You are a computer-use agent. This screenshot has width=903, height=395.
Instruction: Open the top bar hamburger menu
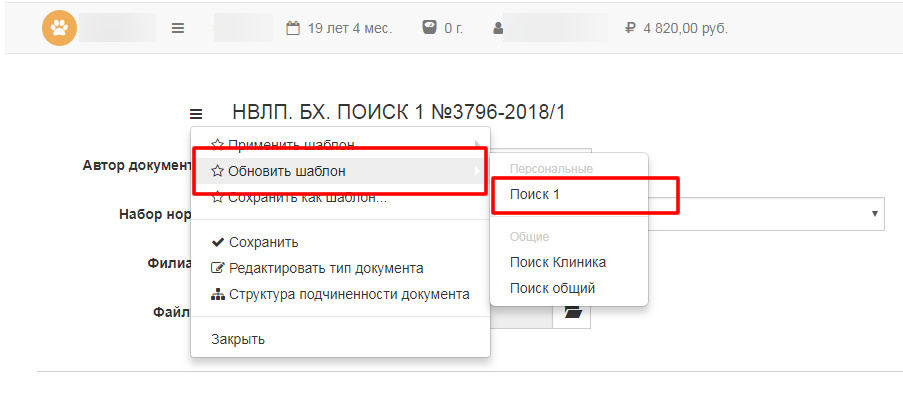point(177,28)
